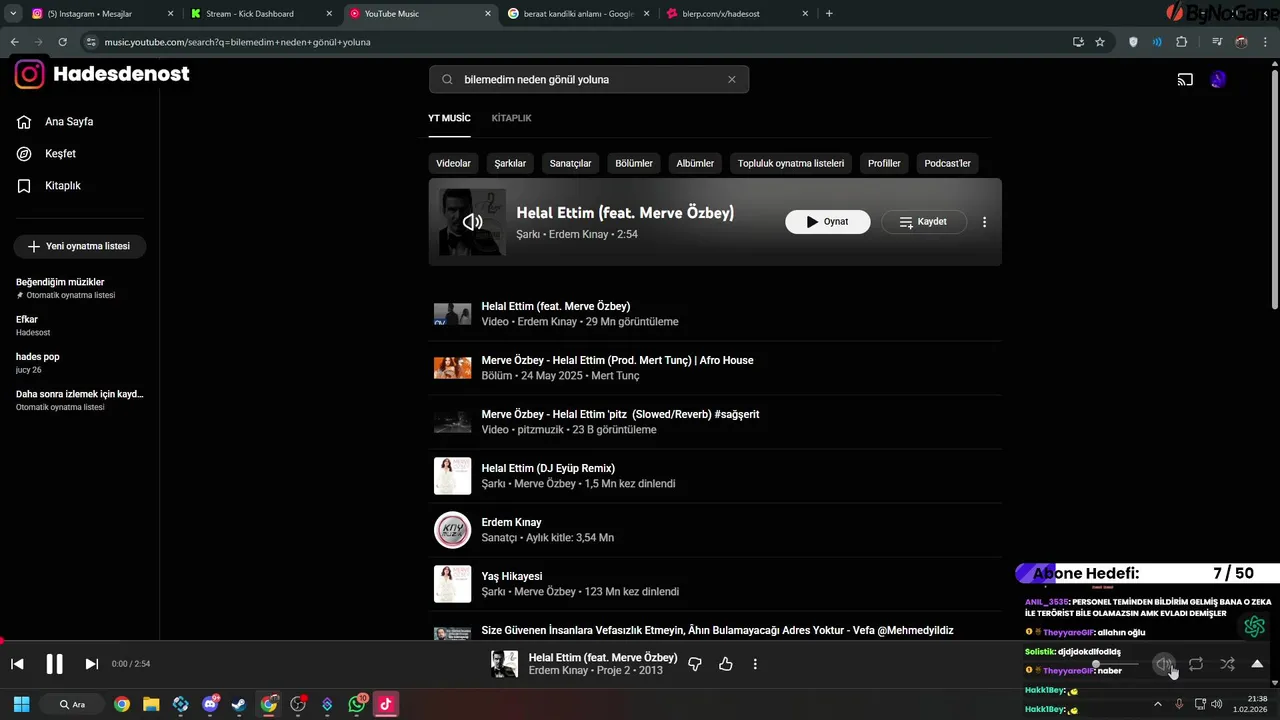Click Kaydet to save the song

[x=924, y=222]
